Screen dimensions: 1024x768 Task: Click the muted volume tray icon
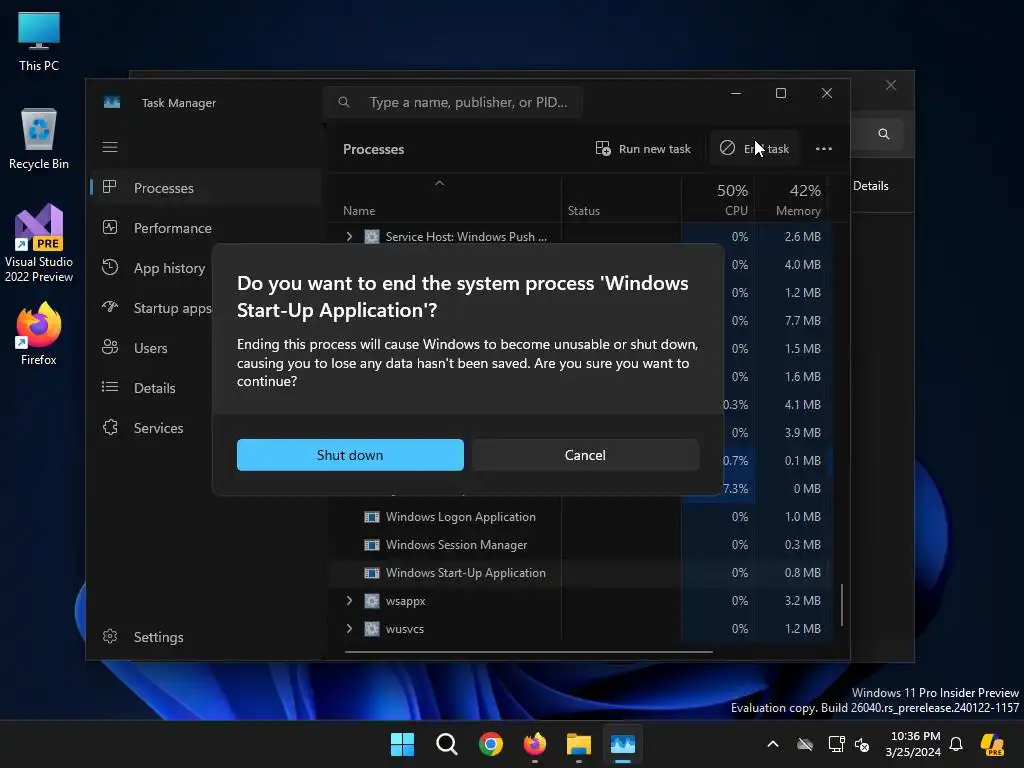[x=863, y=744]
